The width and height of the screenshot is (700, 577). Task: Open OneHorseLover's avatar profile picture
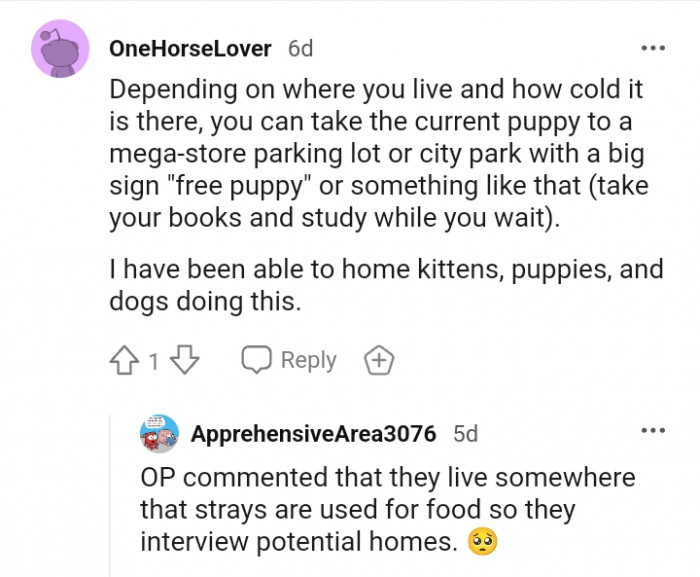tap(60, 49)
